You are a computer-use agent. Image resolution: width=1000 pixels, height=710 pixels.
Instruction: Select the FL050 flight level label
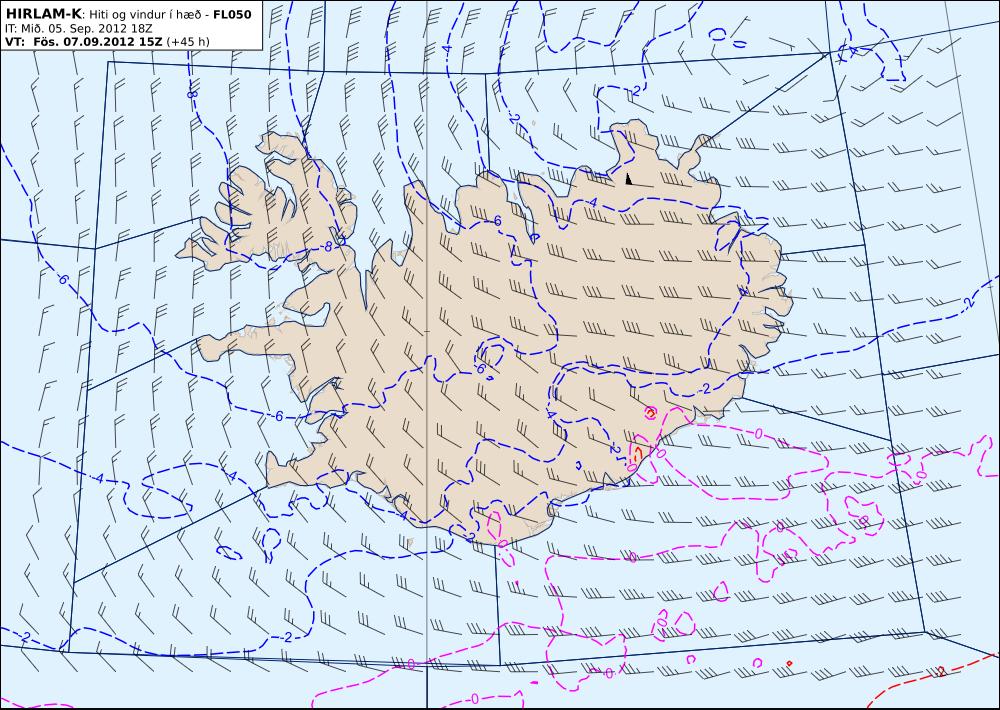click(x=232, y=15)
